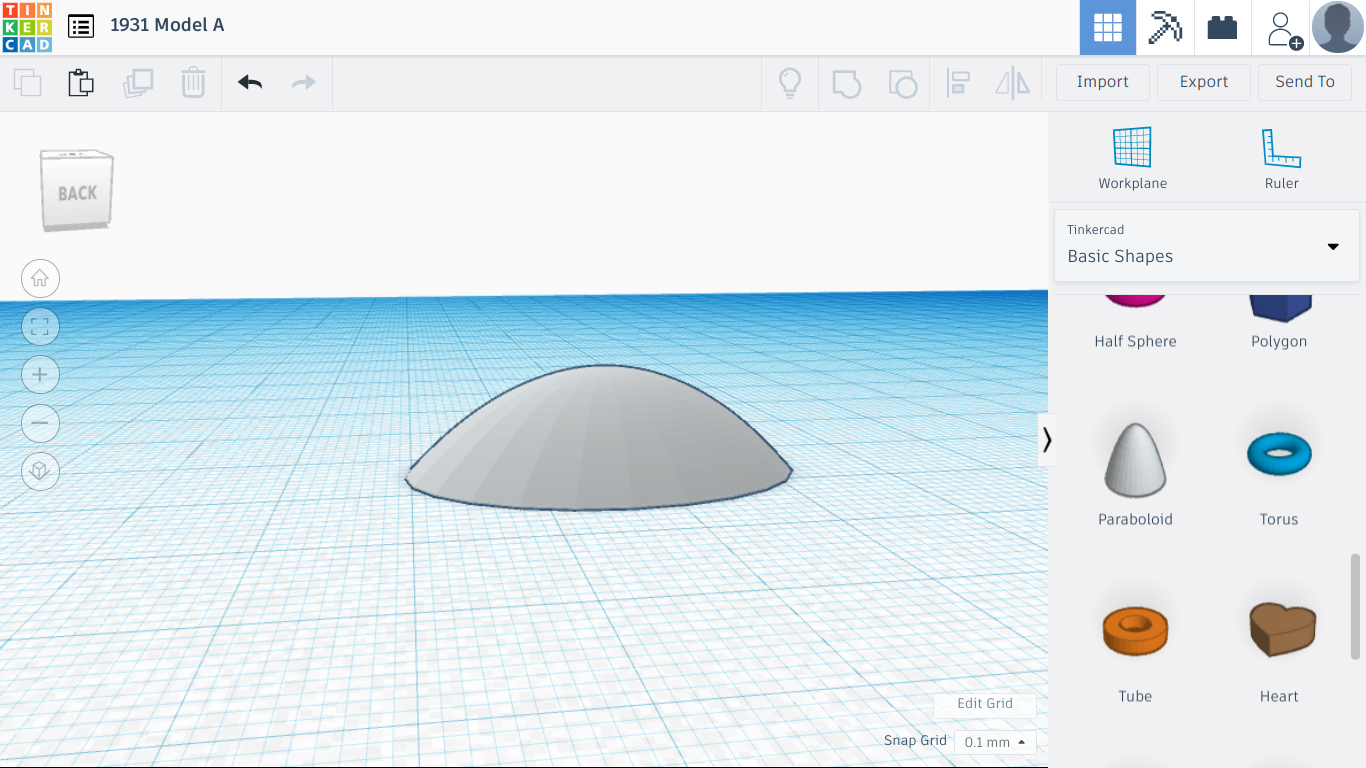This screenshot has height=768, width=1366.
Task: Select the Workplane tool
Action: 1132,155
